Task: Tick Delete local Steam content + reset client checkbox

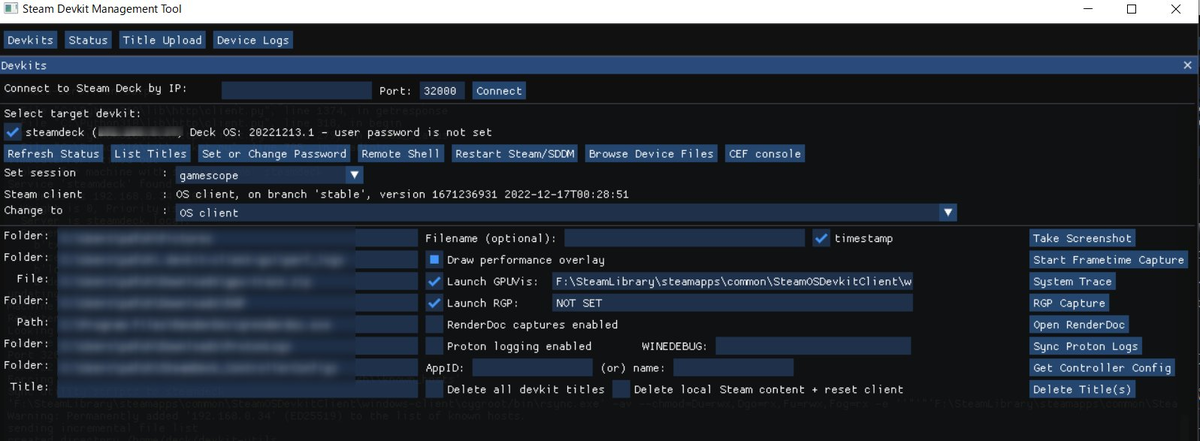Action: 621,389
